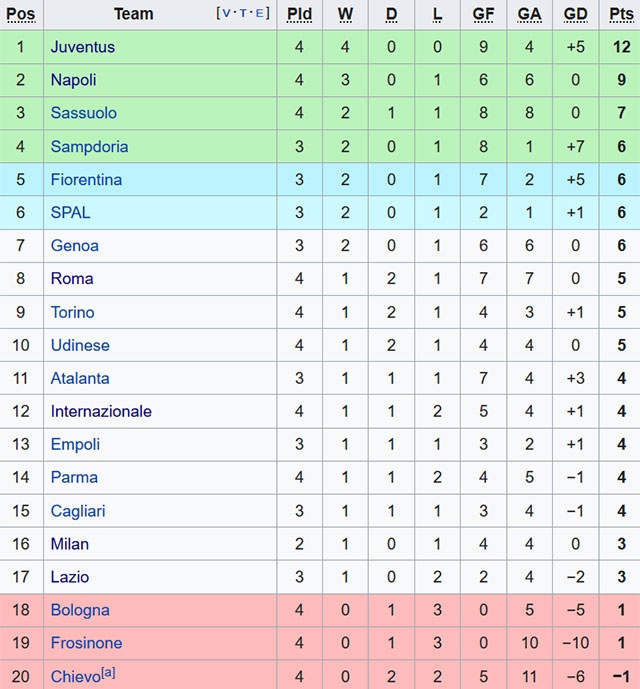Image resolution: width=640 pixels, height=689 pixels.
Task: Select the Sampdoria link
Action: click(90, 146)
